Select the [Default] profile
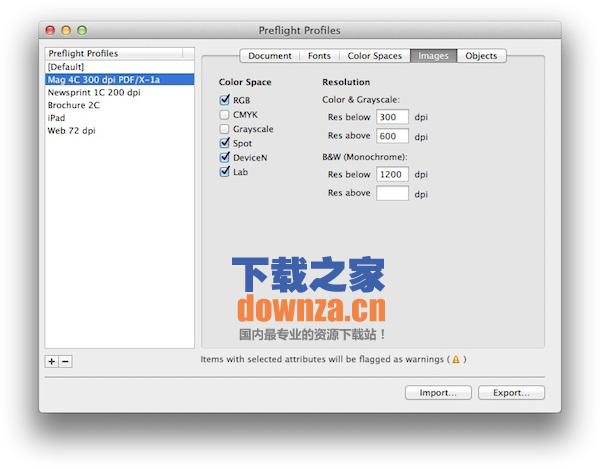 [119, 67]
